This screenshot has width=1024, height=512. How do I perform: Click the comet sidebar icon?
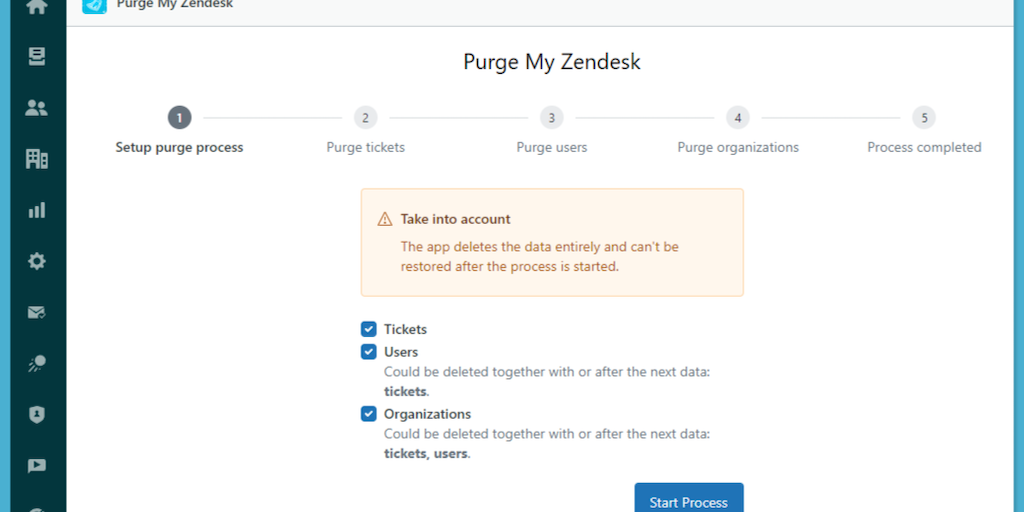coord(37,363)
